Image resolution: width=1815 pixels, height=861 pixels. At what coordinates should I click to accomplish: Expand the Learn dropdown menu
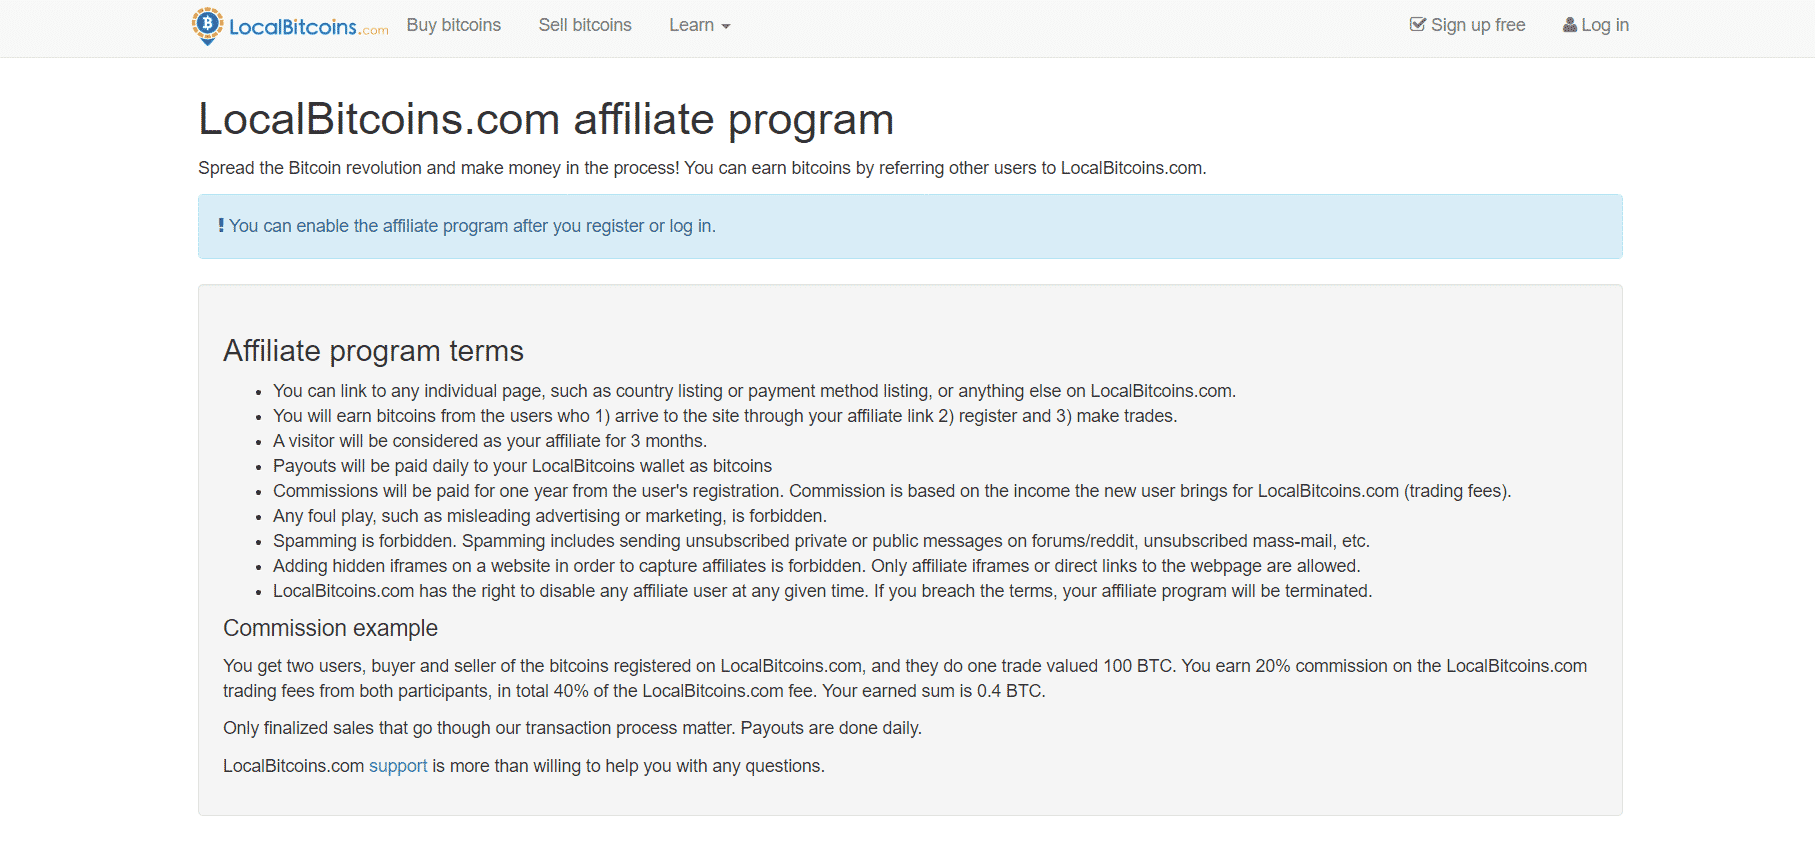[700, 25]
